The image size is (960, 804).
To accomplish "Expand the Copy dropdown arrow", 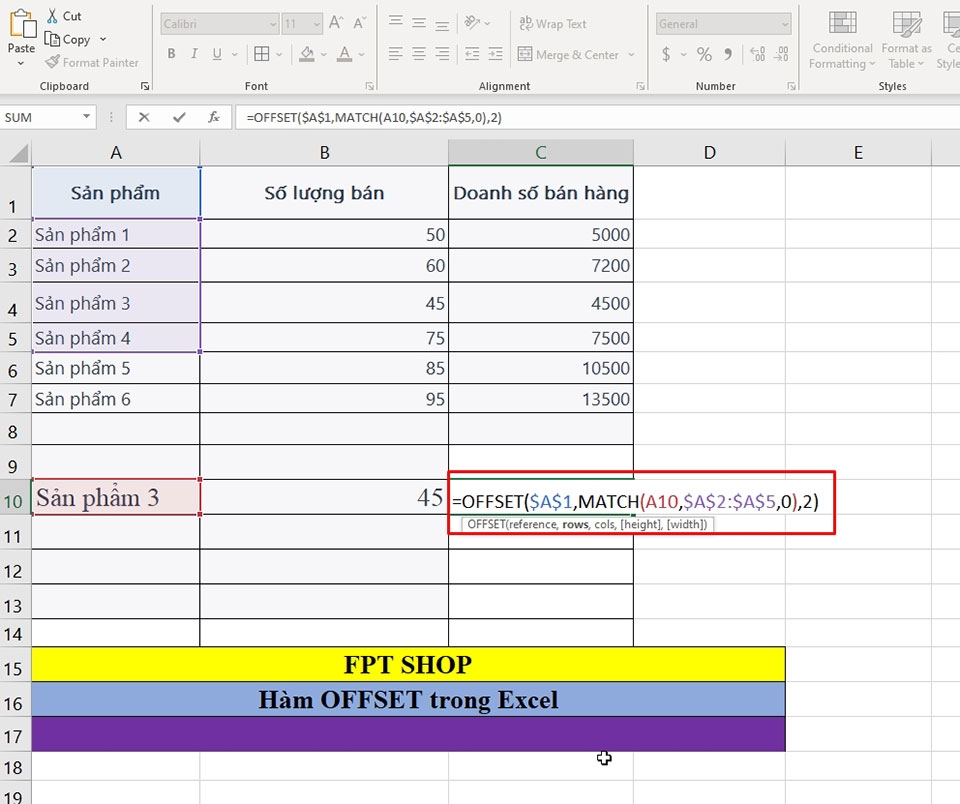I will [x=103, y=39].
